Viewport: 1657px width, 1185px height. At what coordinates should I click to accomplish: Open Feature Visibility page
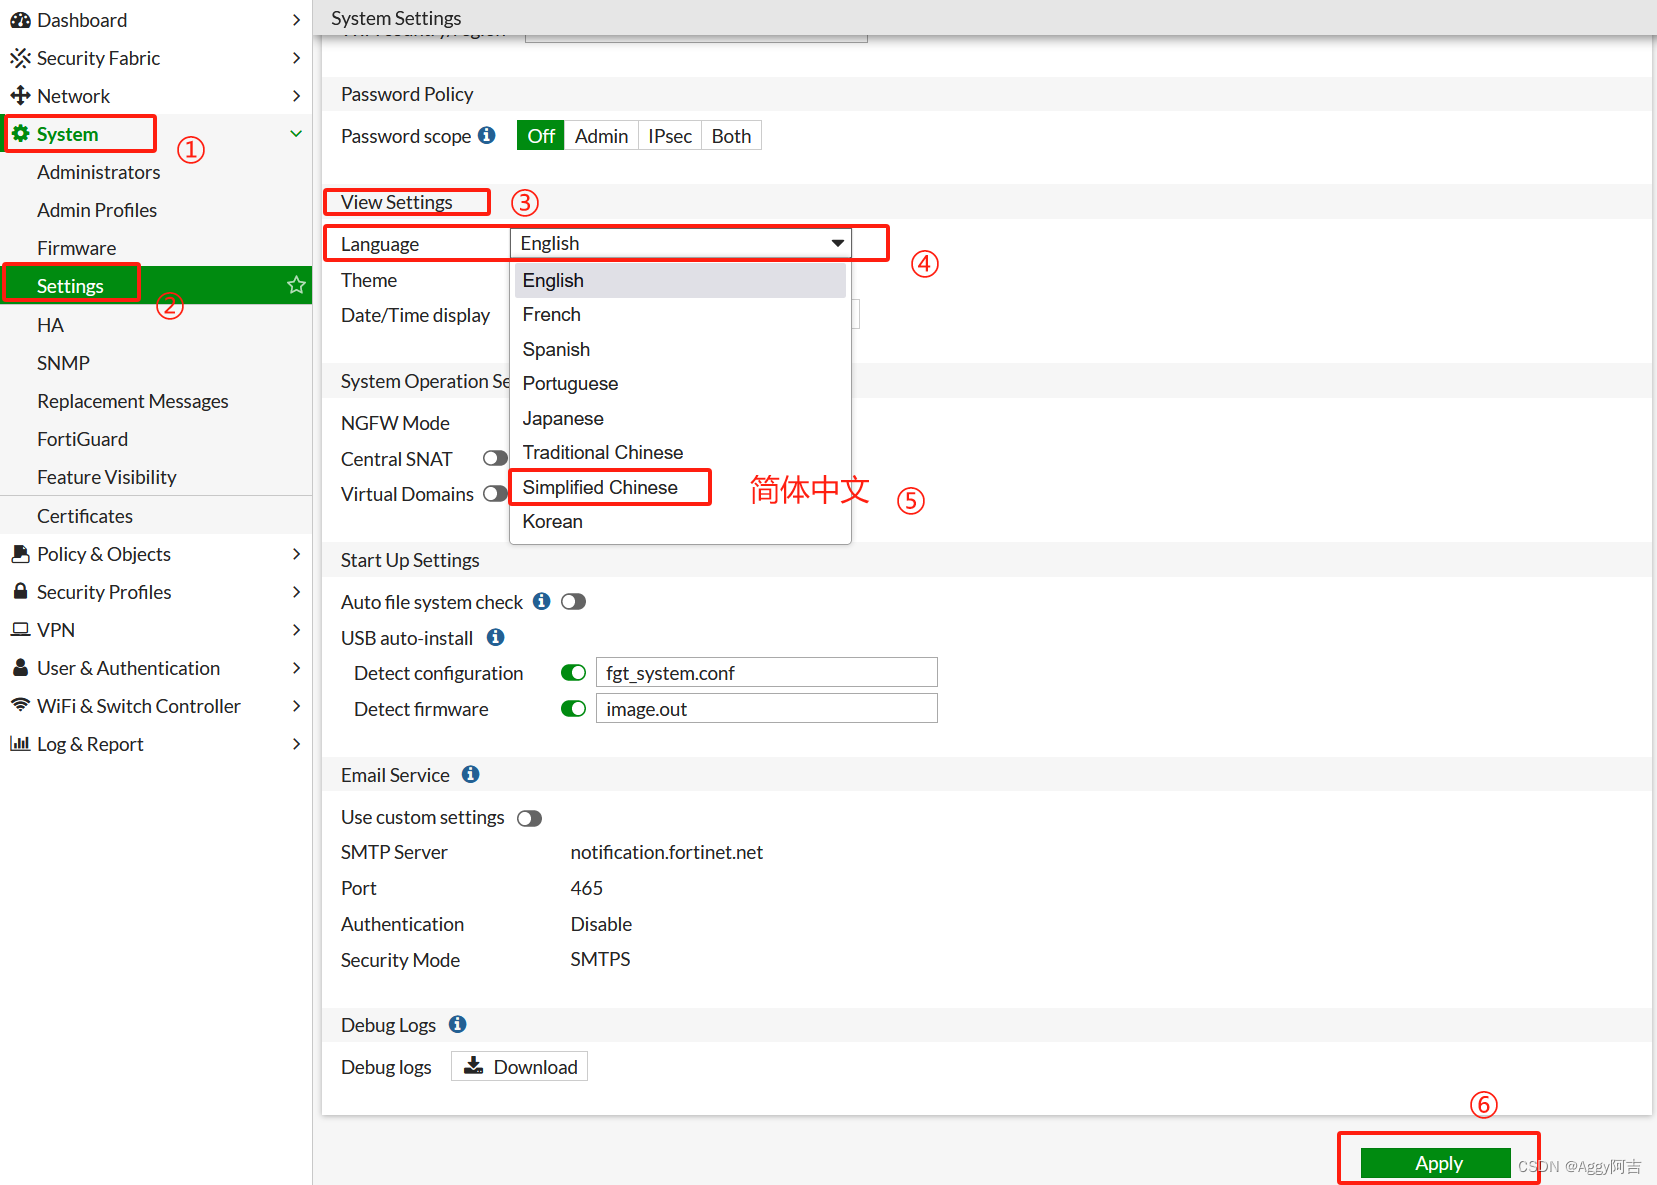pyautogui.click(x=106, y=477)
